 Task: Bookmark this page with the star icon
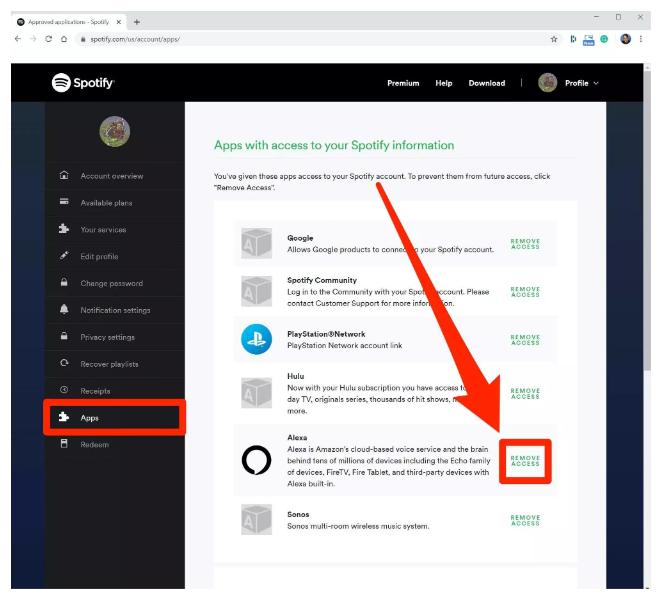pyautogui.click(x=554, y=39)
